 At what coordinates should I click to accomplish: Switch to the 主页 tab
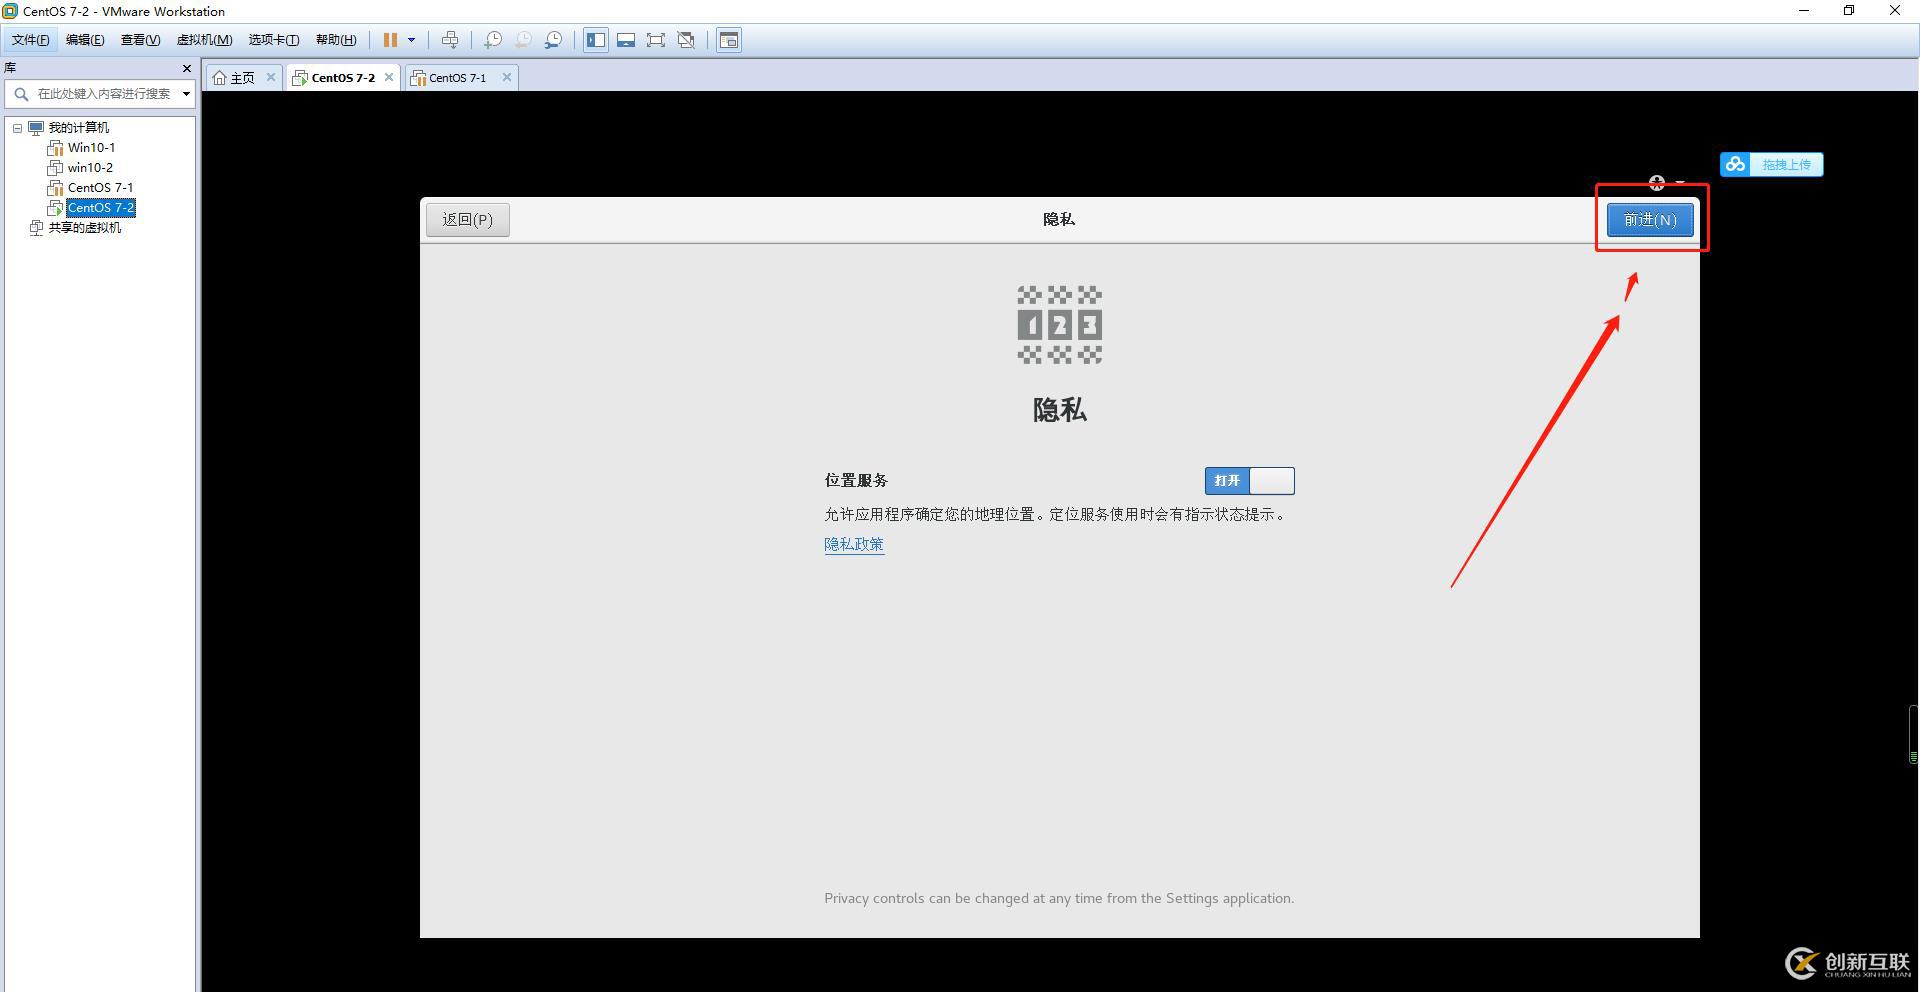pos(243,78)
